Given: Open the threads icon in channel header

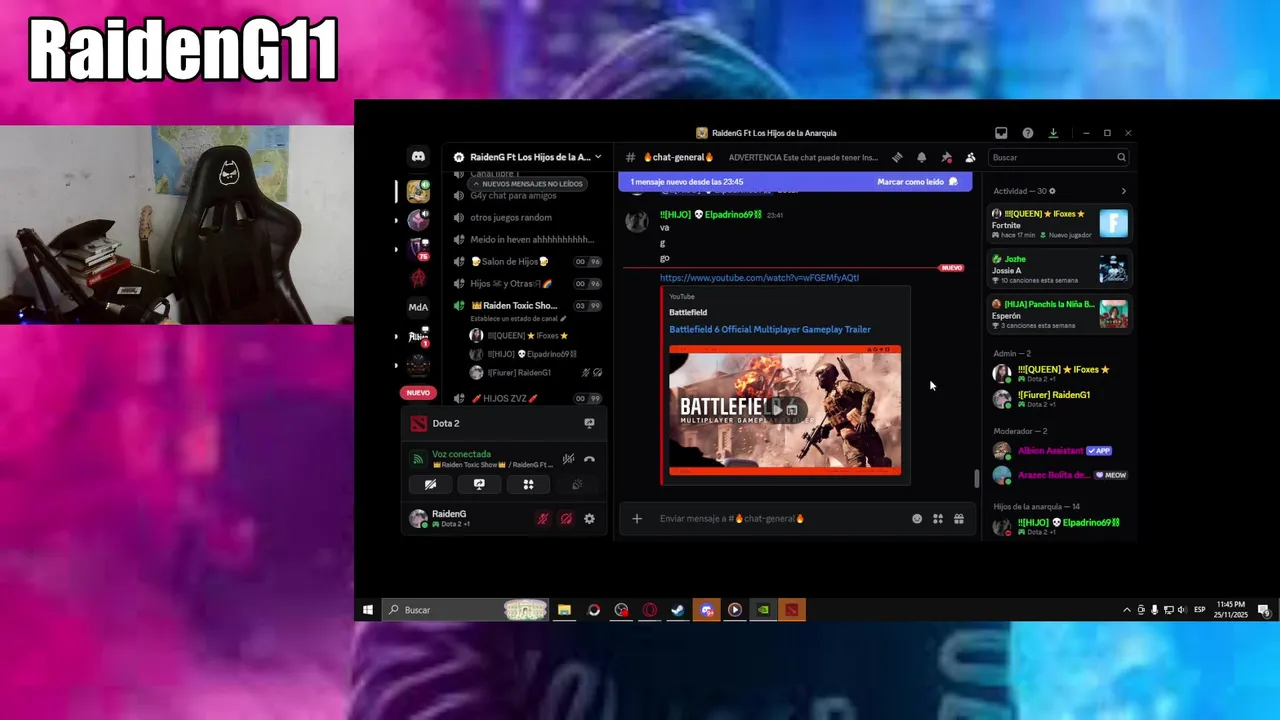Looking at the screenshot, I should coord(897,157).
